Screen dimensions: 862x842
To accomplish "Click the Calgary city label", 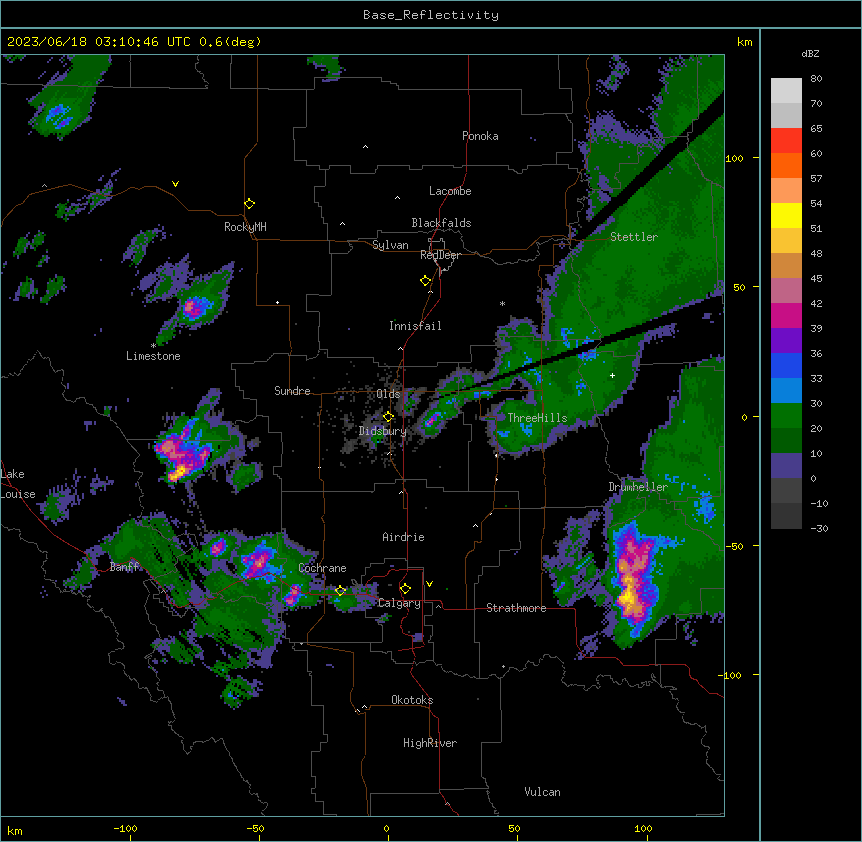I will [x=399, y=603].
